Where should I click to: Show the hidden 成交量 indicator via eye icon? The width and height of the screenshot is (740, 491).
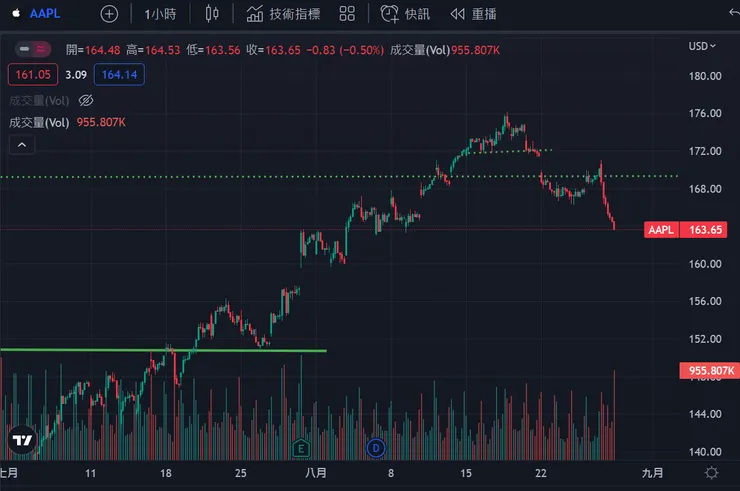pos(85,100)
